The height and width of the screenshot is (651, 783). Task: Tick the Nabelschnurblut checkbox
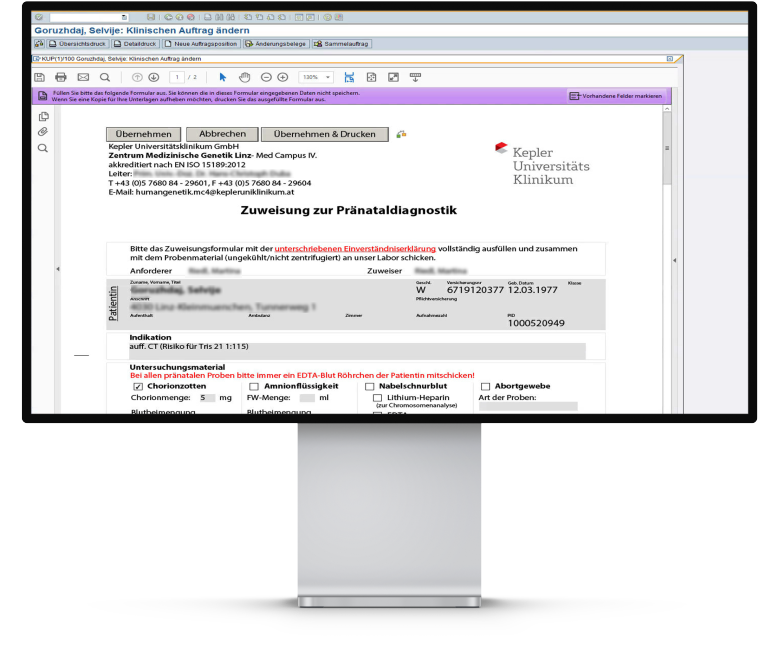[x=370, y=386]
